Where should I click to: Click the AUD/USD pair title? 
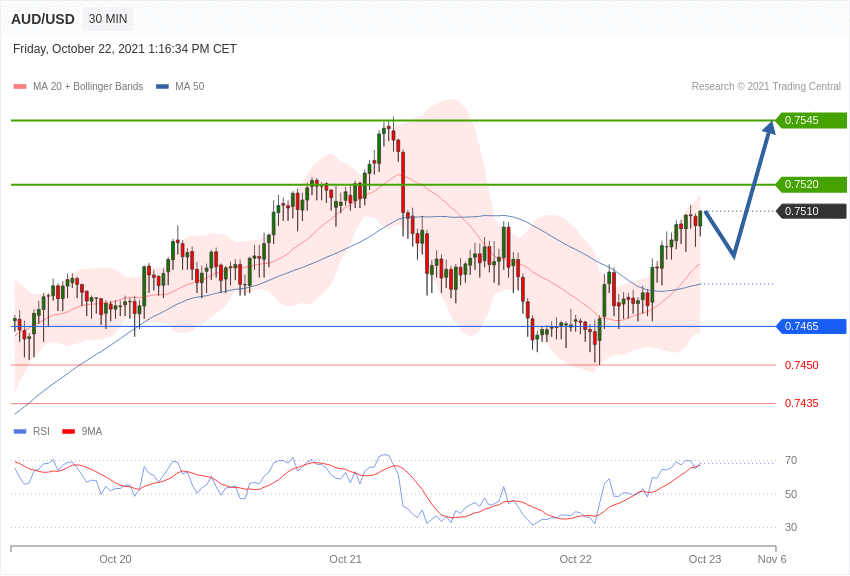(x=43, y=19)
